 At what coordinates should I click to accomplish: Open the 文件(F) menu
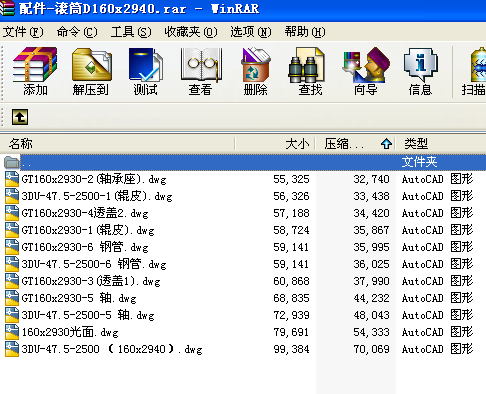(23, 32)
